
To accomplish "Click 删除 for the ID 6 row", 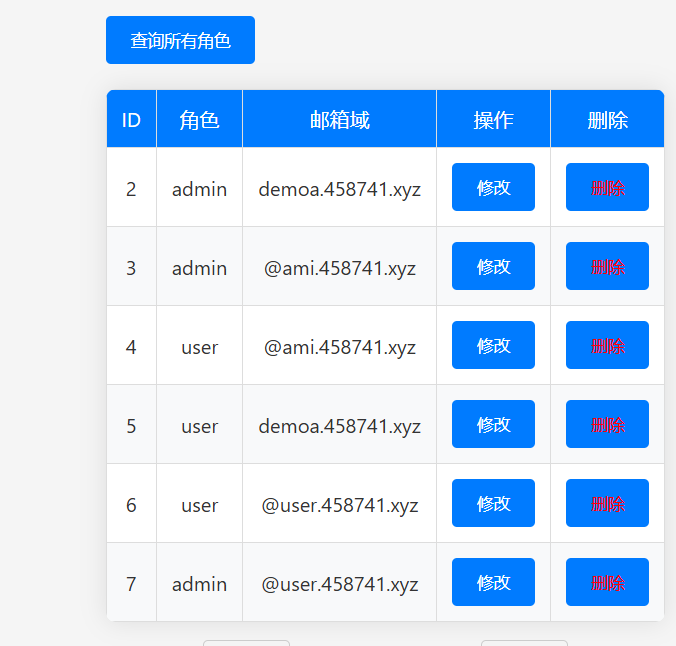I will [607, 503].
